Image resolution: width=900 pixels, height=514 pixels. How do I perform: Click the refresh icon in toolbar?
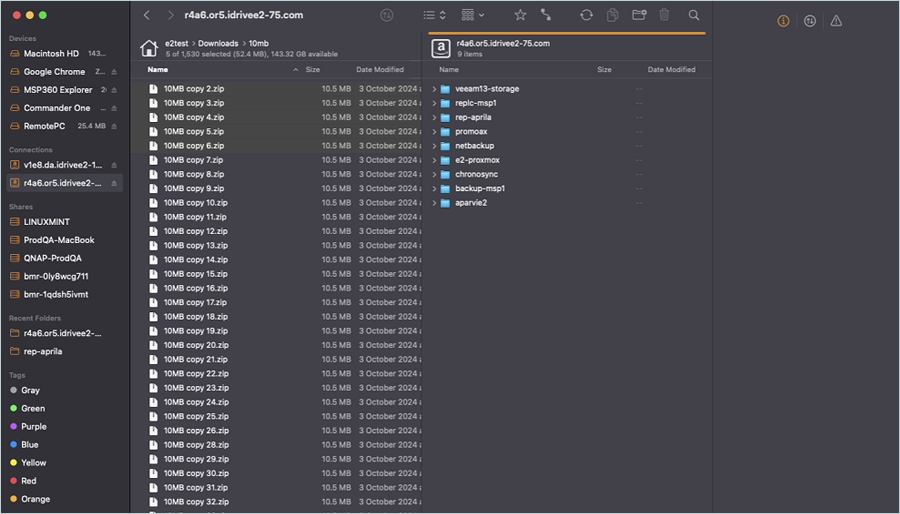586,16
